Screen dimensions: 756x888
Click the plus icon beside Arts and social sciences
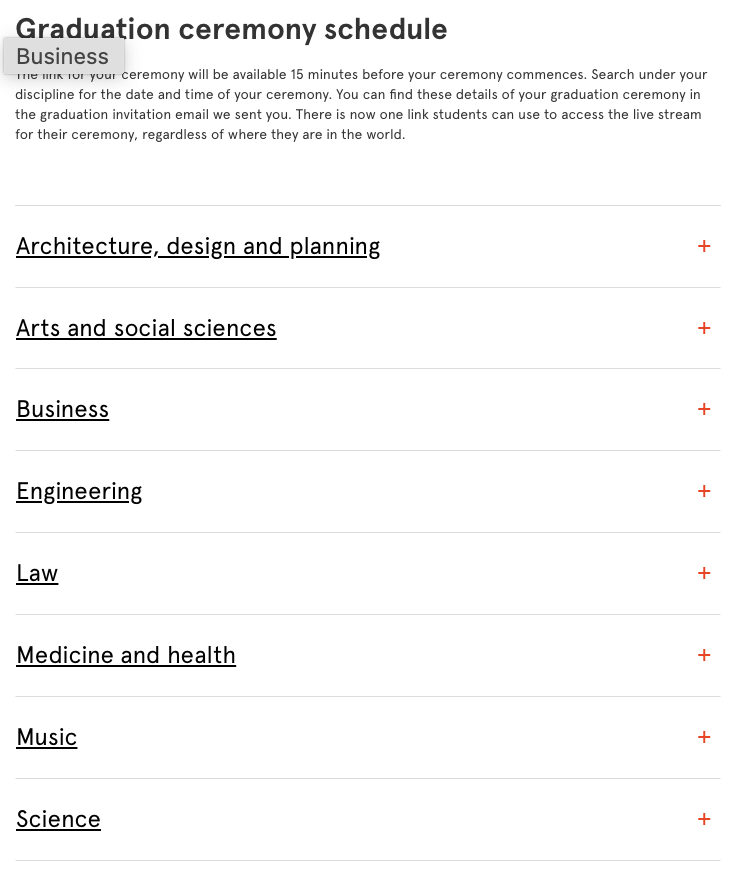(704, 328)
